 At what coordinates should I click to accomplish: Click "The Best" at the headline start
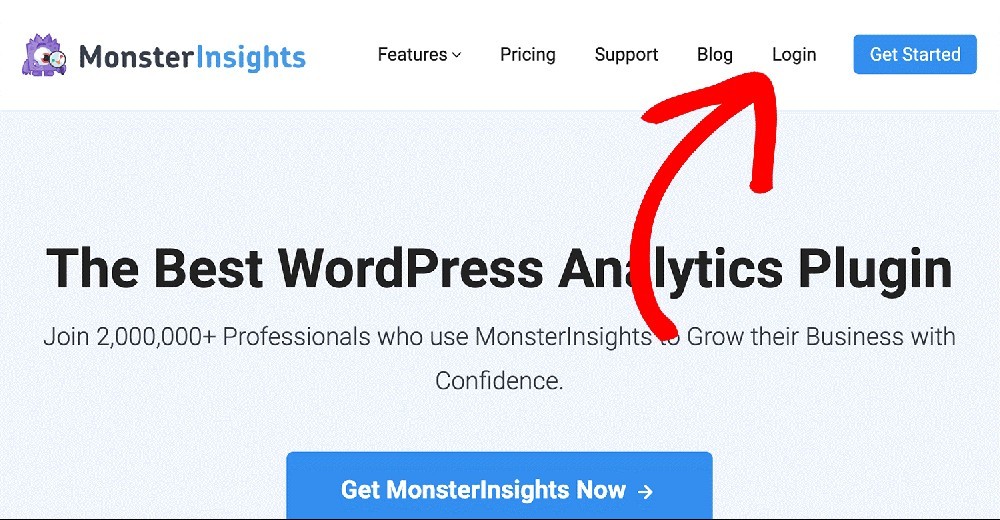(154, 268)
